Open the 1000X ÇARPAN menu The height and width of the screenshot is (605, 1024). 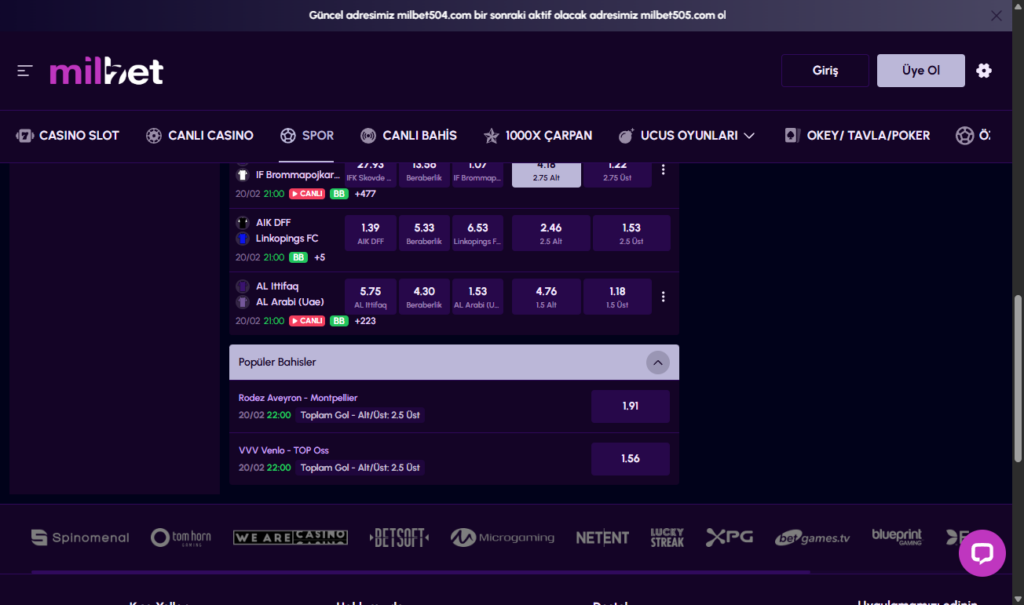[538, 136]
